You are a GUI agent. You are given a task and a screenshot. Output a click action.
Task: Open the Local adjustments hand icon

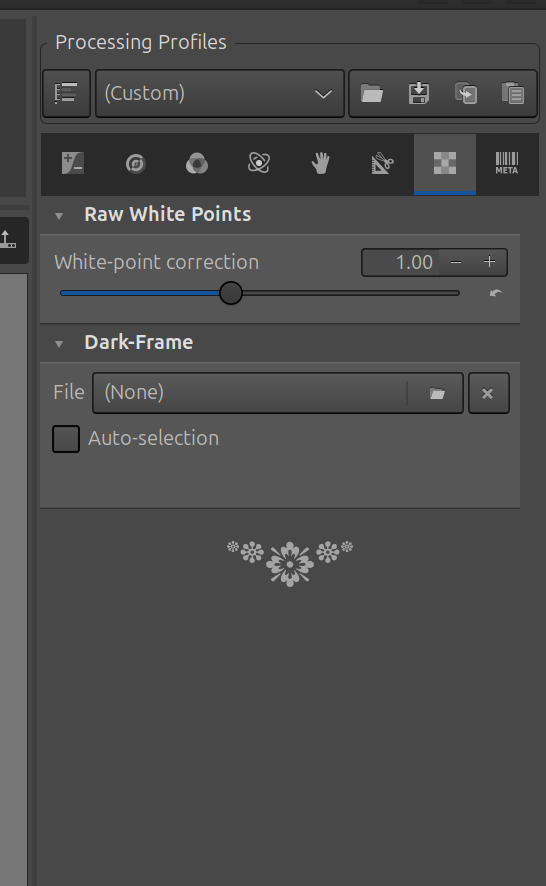coord(320,164)
